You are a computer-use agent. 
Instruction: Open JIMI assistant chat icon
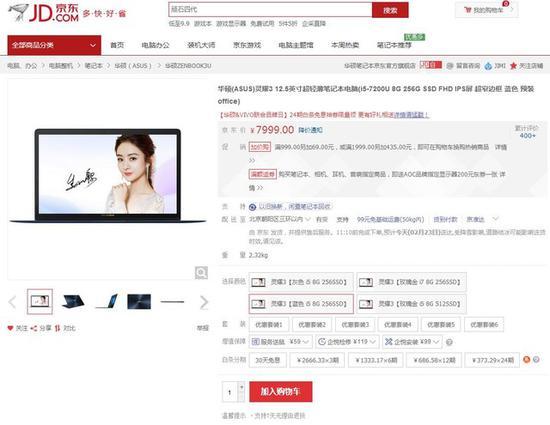tap(488, 66)
